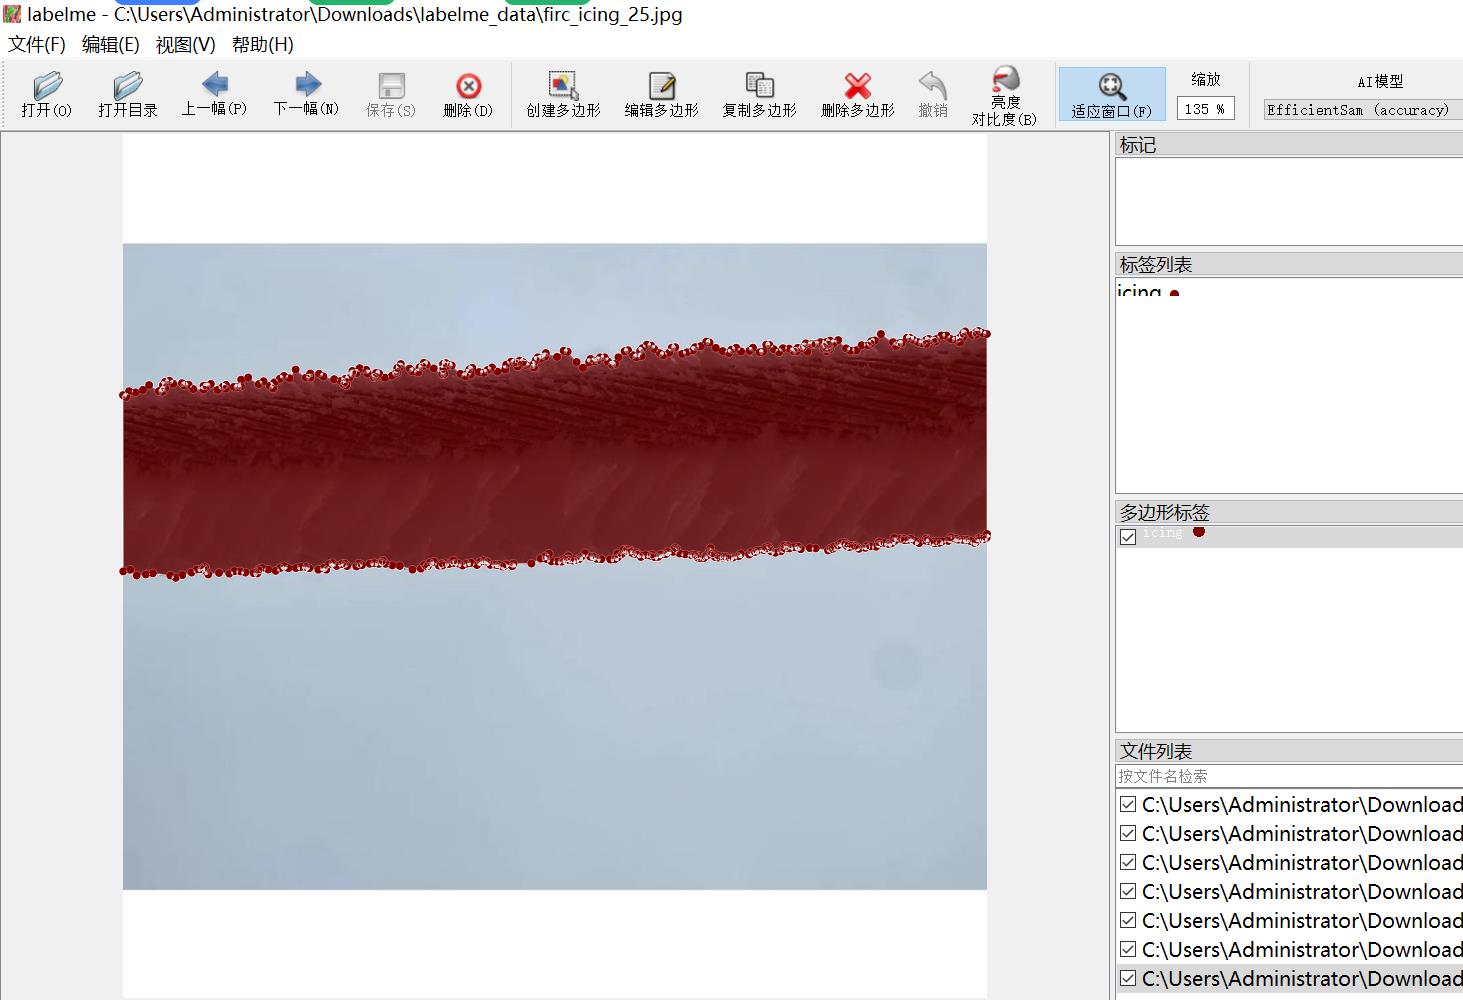Click the red Delete file icon
The image size is (1463, 1000).
tap(468, 87)
